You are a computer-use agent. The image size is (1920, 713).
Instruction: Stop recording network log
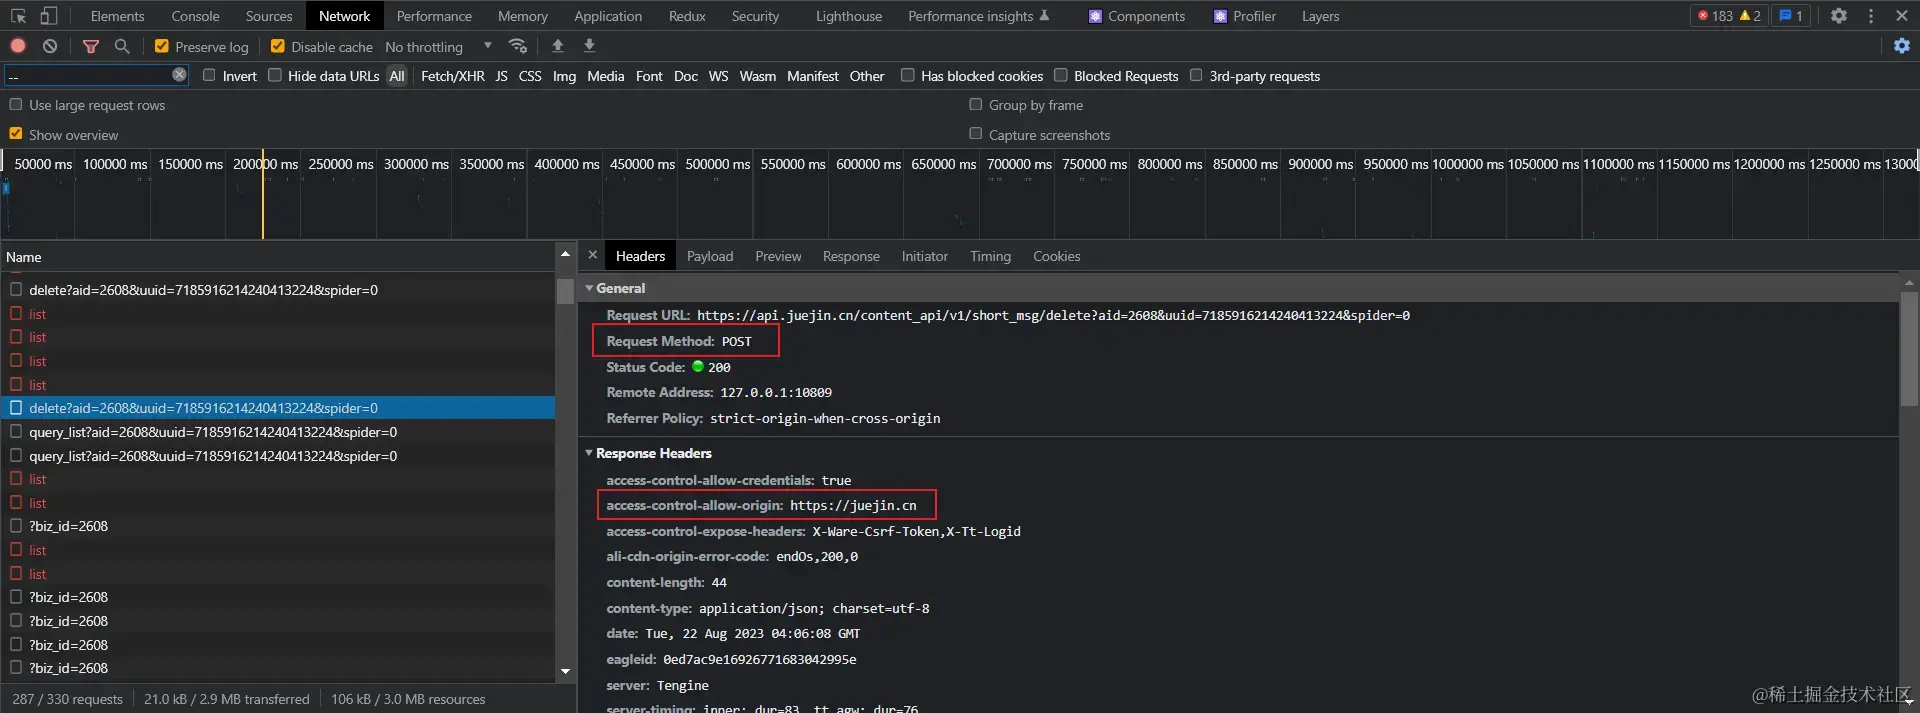pos(18,46)
